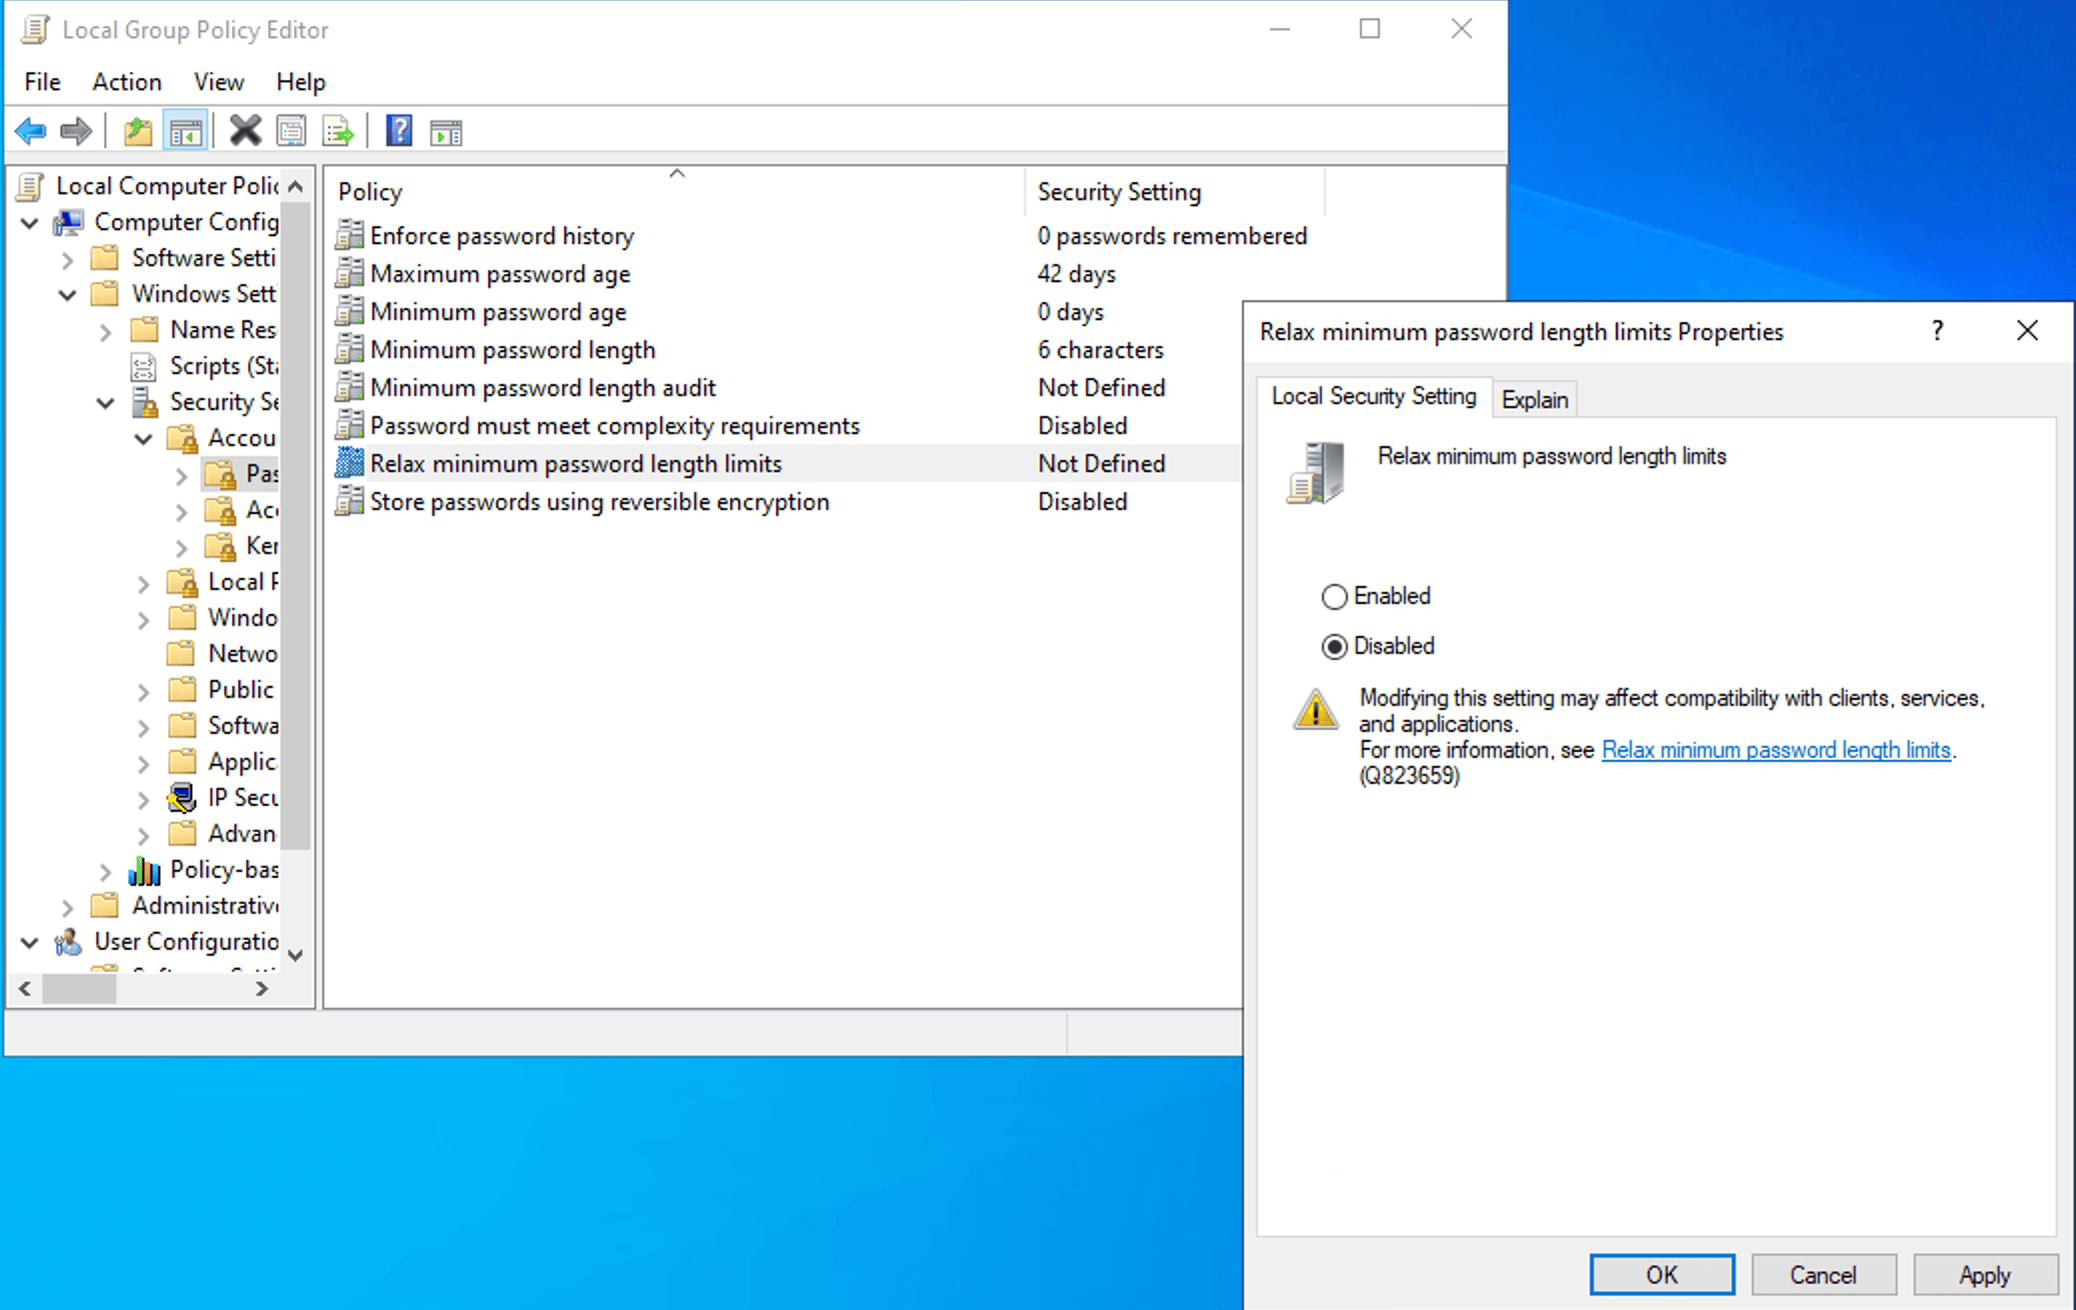Toggle the Show/Hide Console Tree icon
The image size is (2076, 1310).
(x=186, y=130)
